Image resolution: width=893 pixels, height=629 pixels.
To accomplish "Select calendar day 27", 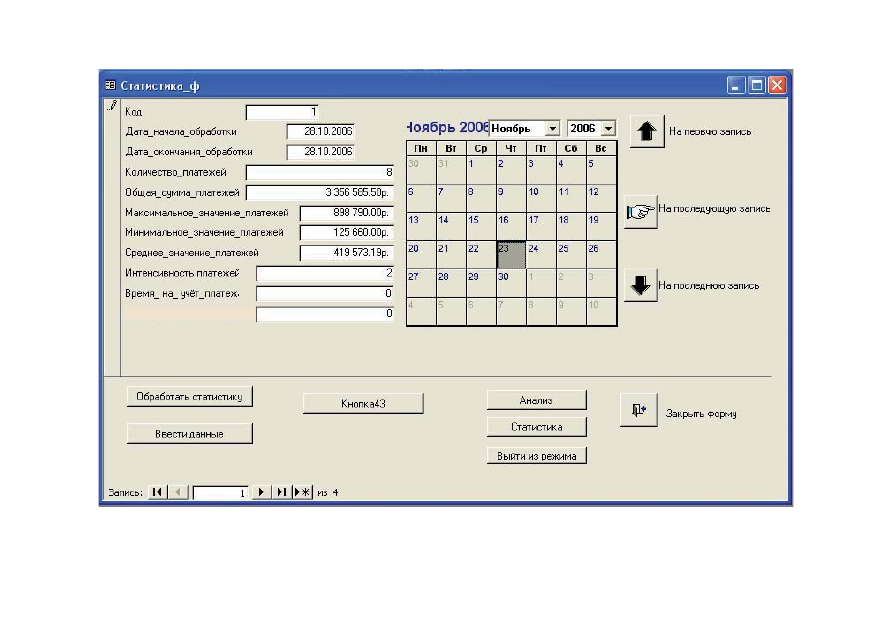I will (x=421, y=283).
